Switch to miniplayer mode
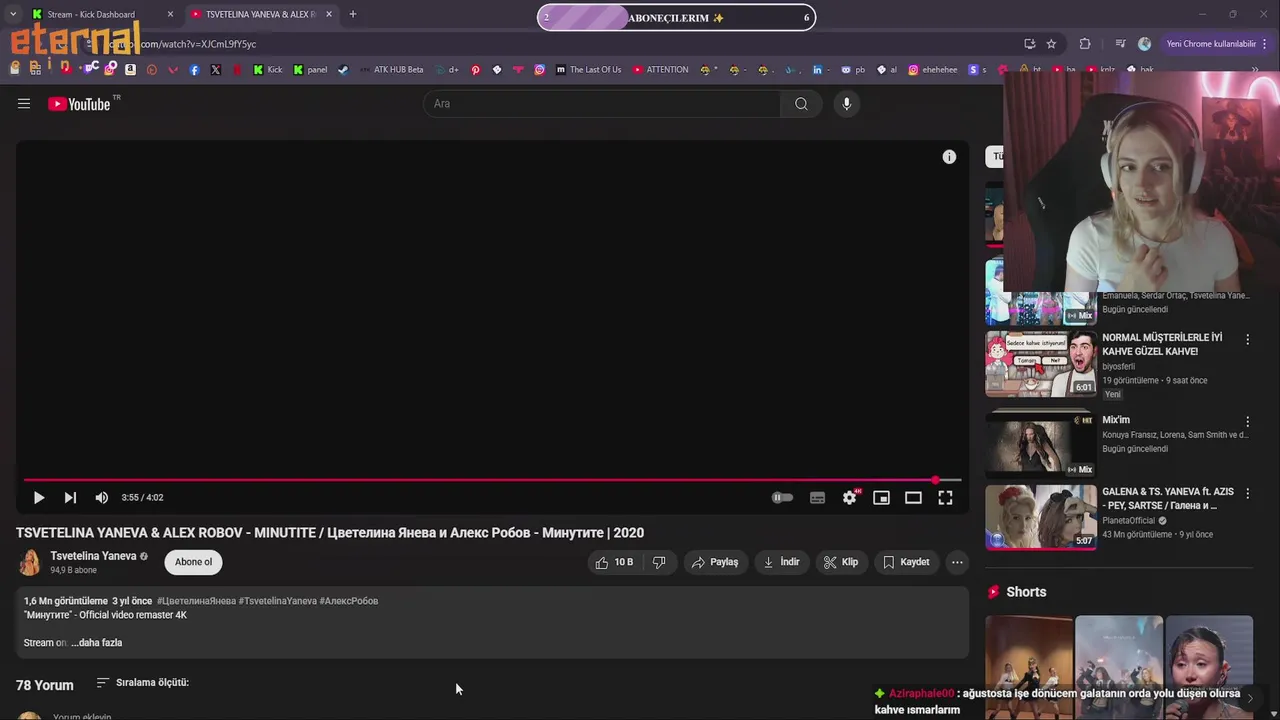This screenshot has width=1280, height=720. tap(881, 497)
